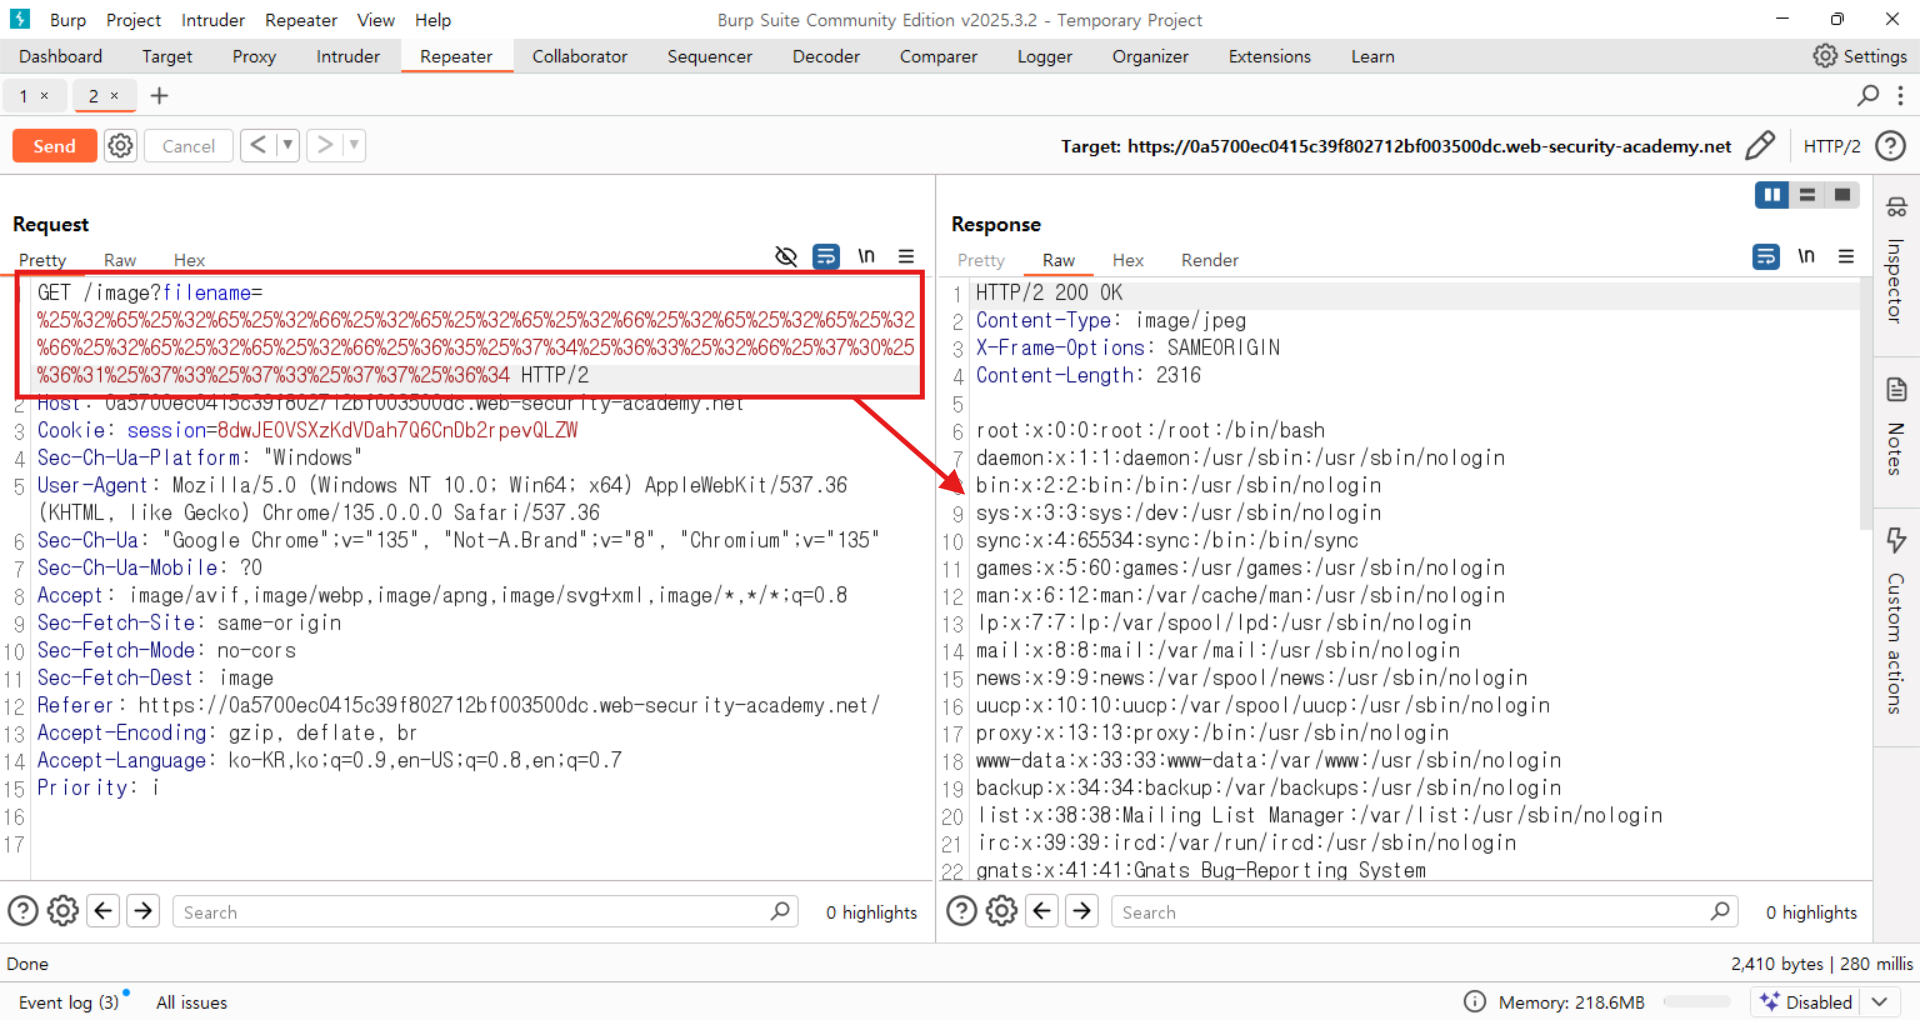Click the HTTP/2 protocol toggle

click(1831, 146)
